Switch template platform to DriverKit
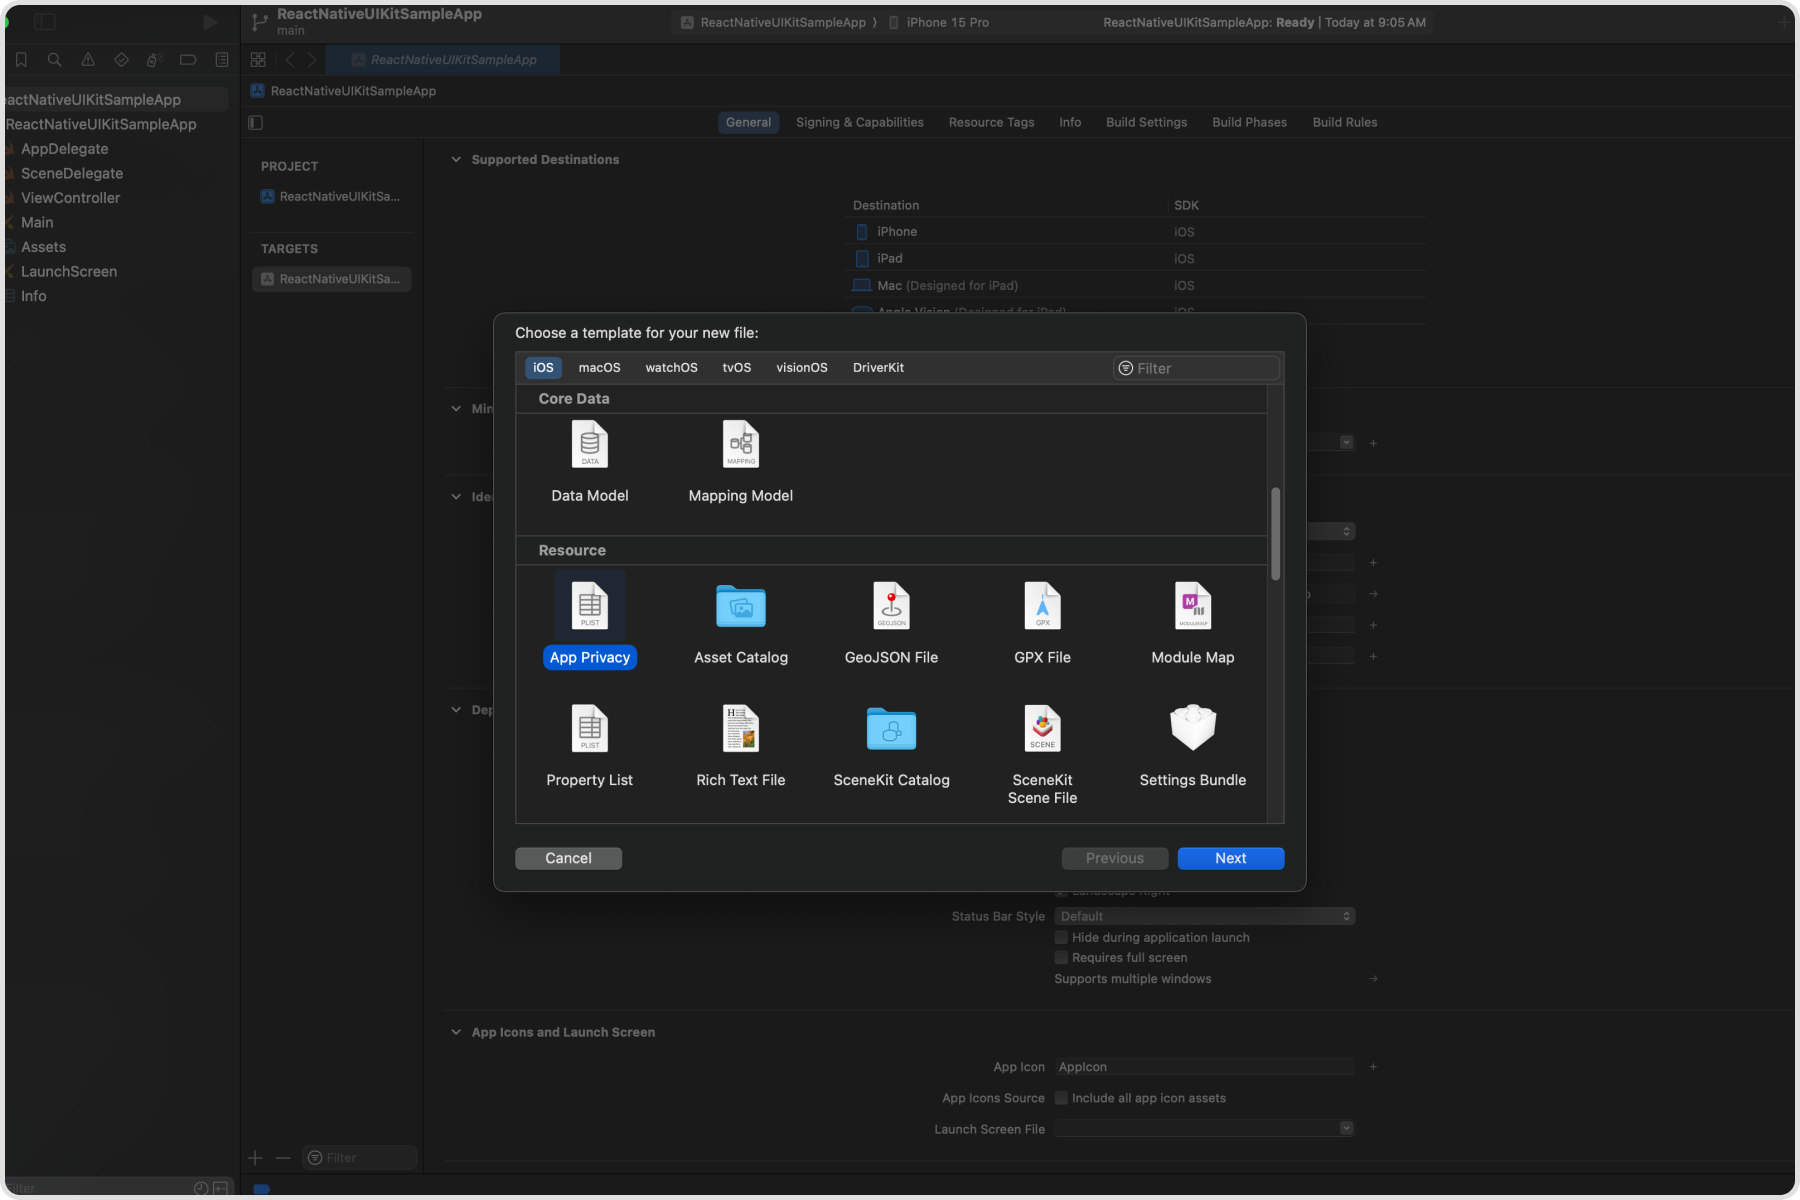This screenshot has width=1800, height=1200. pyautogui.click(x=878, y=368)
